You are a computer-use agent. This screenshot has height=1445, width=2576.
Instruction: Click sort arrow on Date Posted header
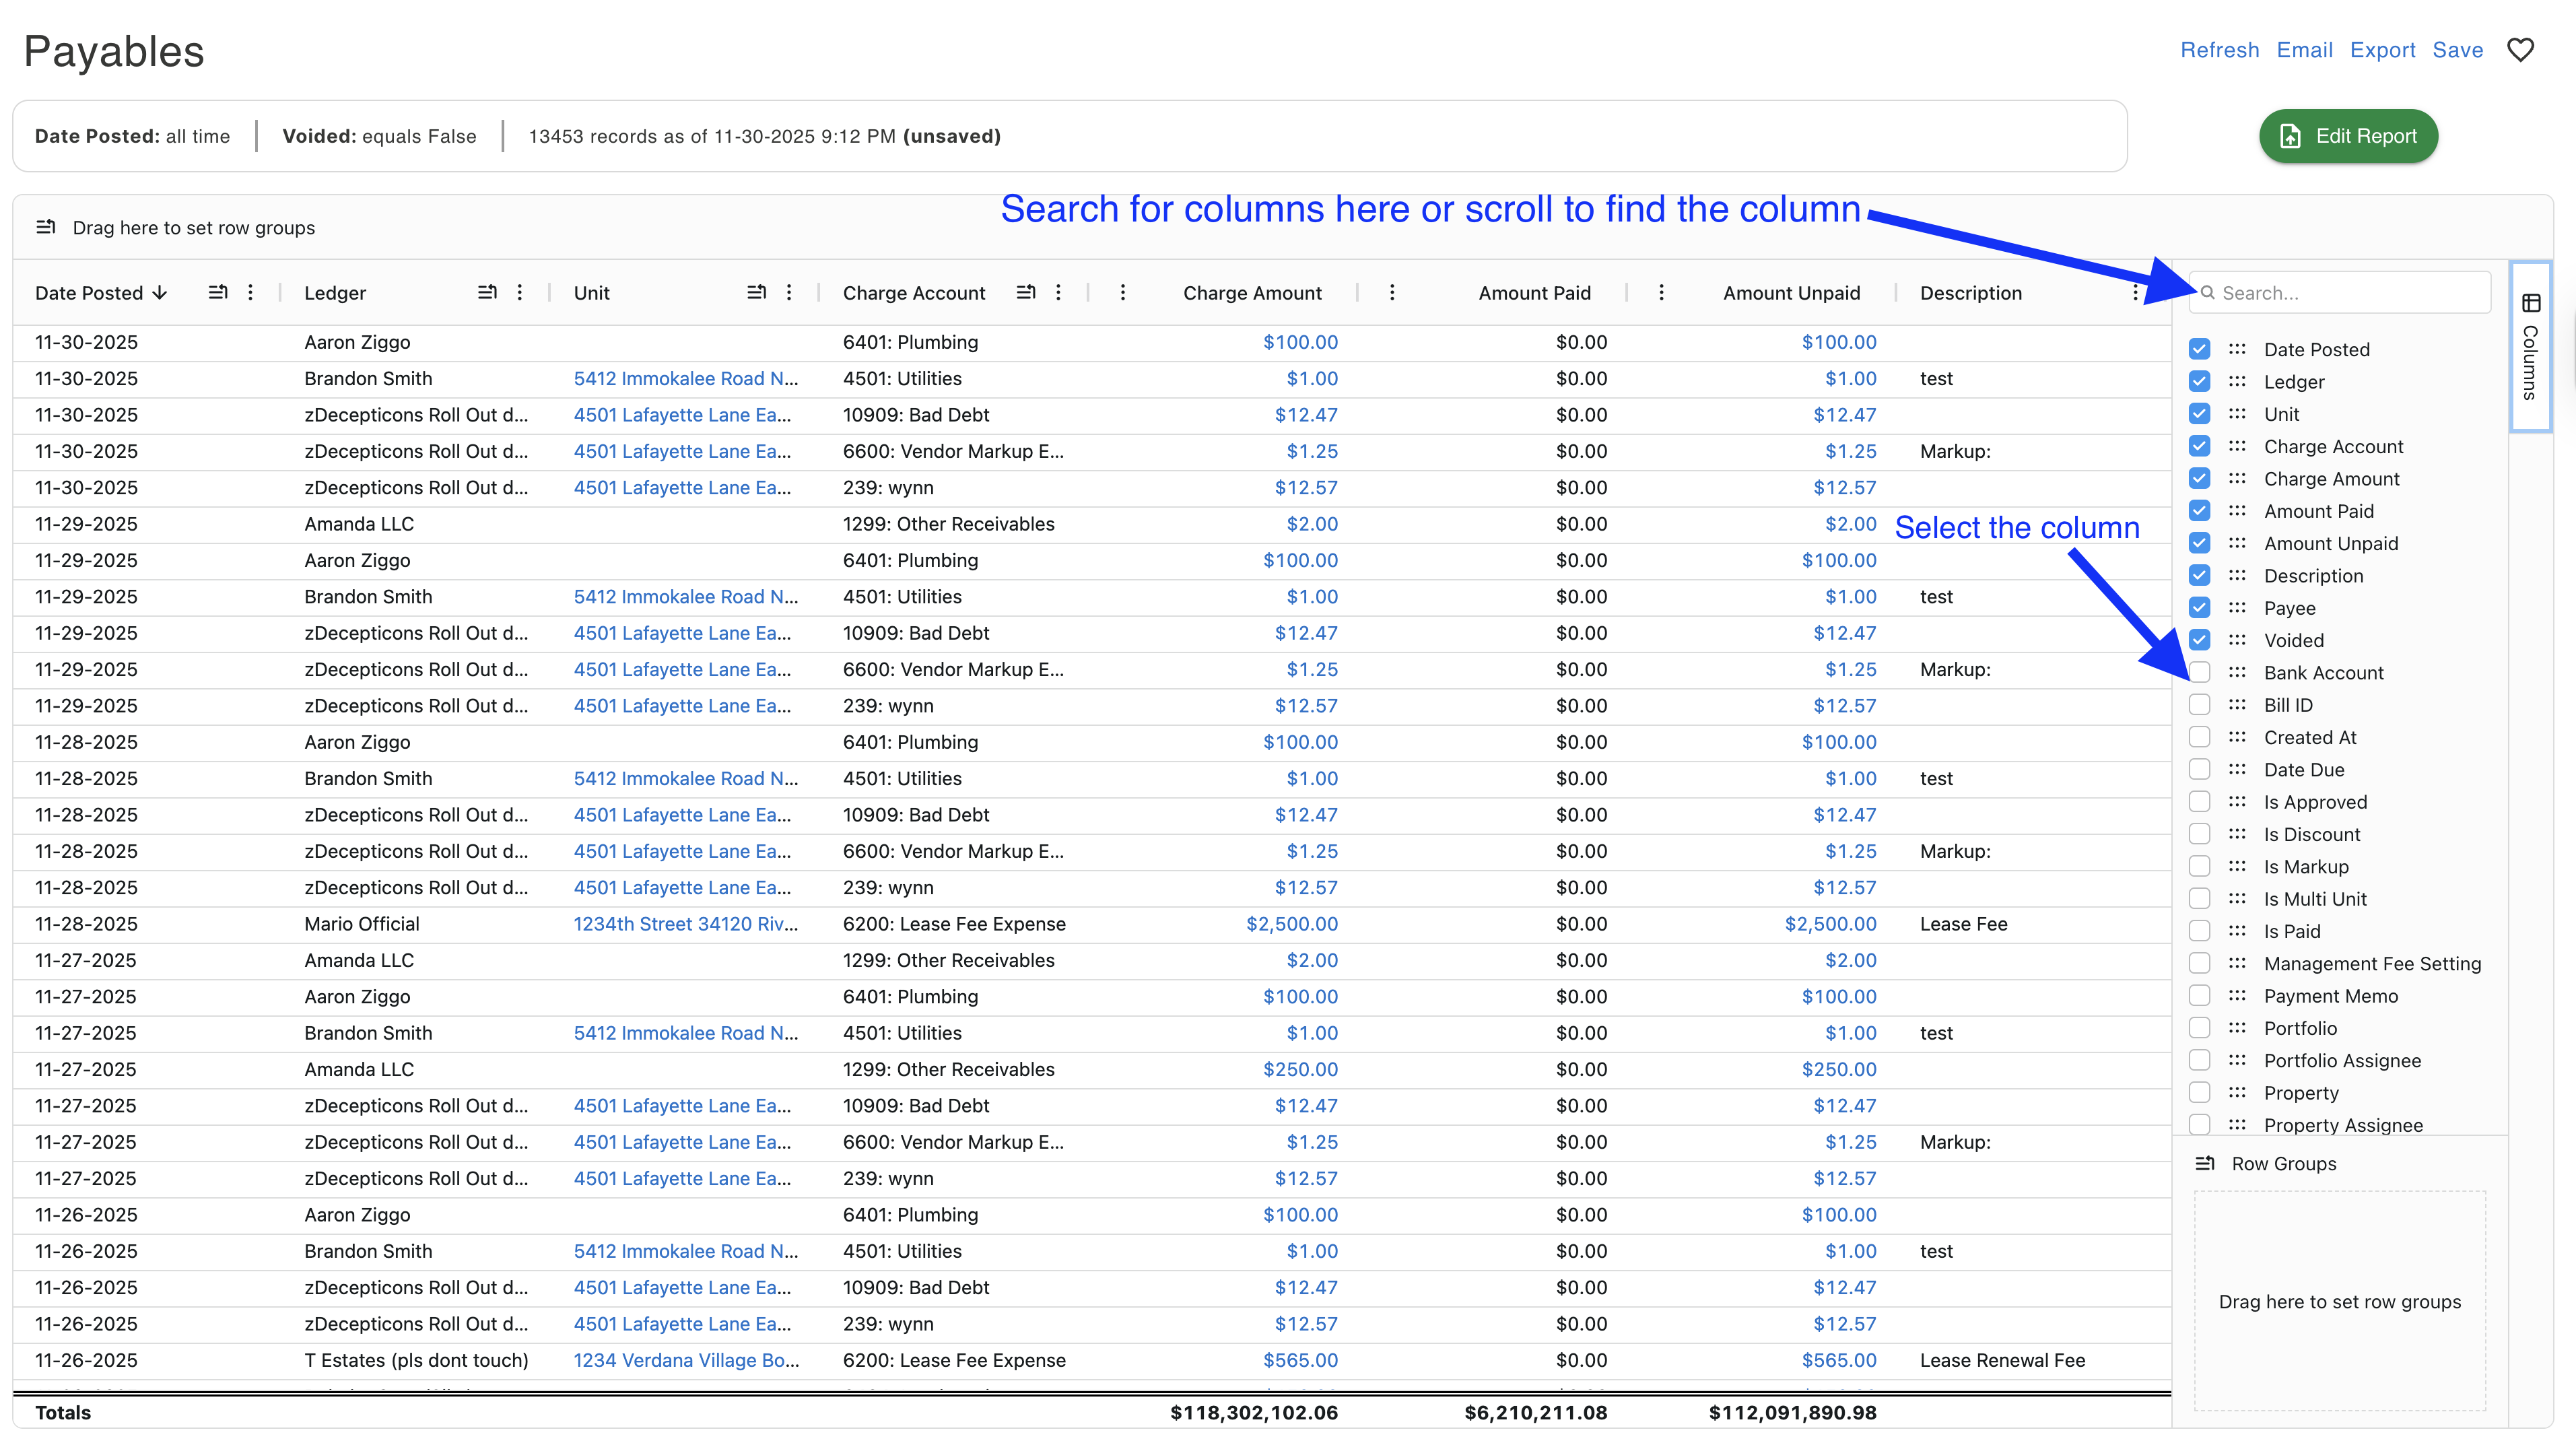(160, 293)
